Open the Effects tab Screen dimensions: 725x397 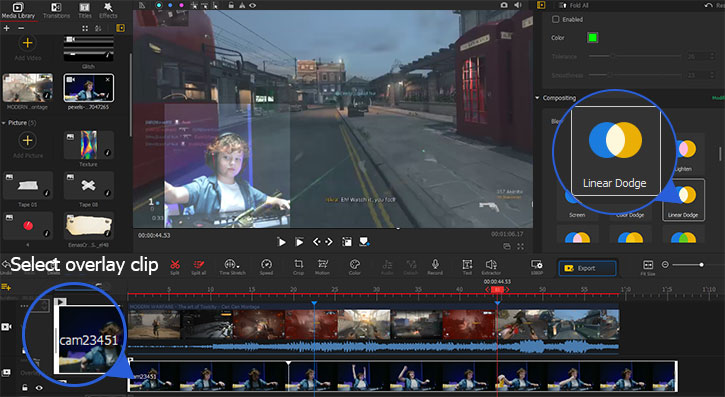tap(108, 11)
